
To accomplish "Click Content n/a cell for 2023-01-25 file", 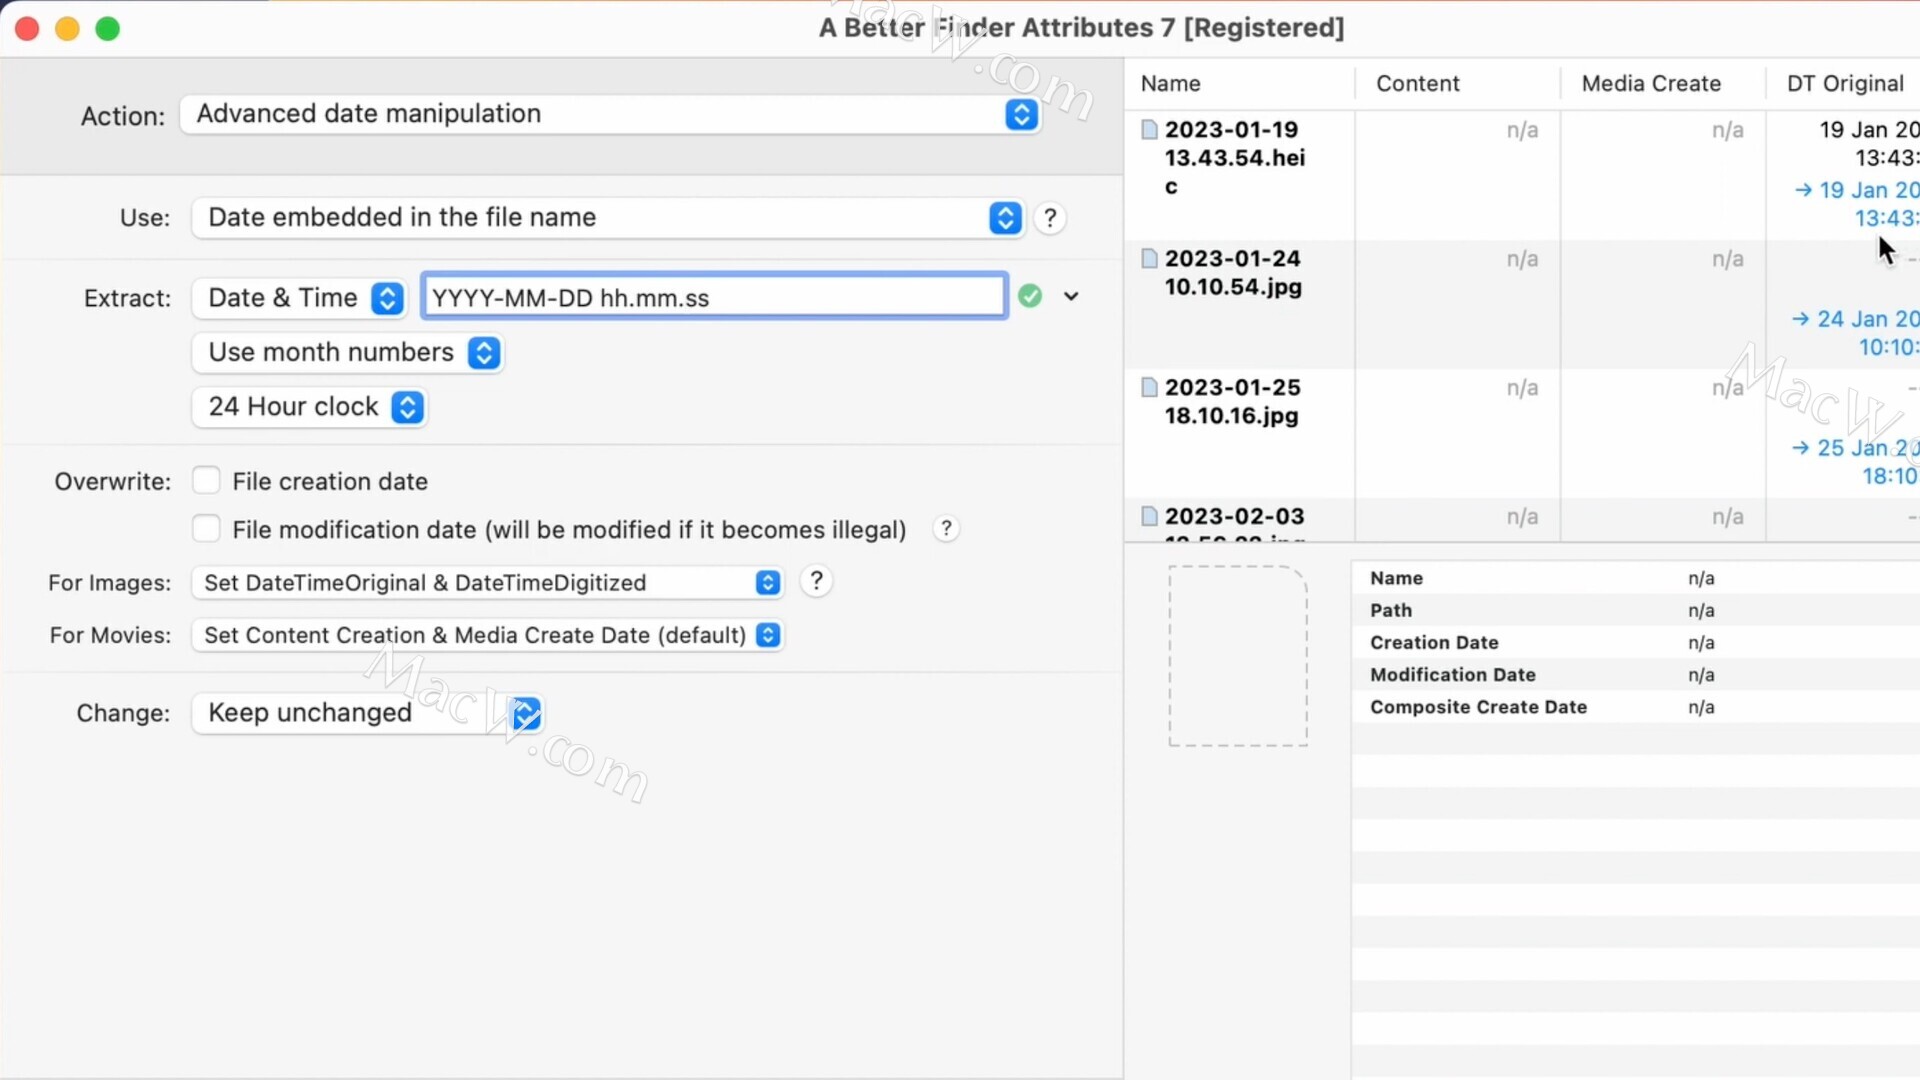I will click(1522, 388).
